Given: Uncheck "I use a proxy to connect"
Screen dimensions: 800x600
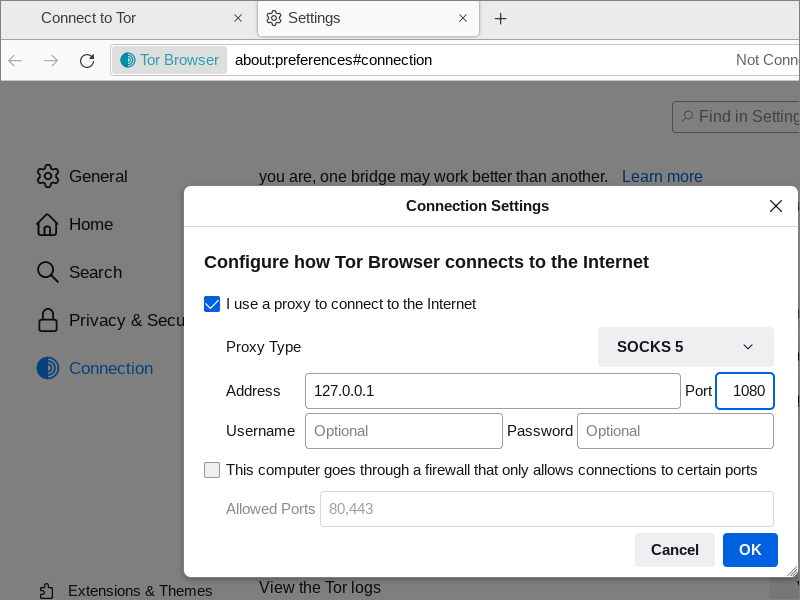Looking at the screenshot, I should pos(212,304).
